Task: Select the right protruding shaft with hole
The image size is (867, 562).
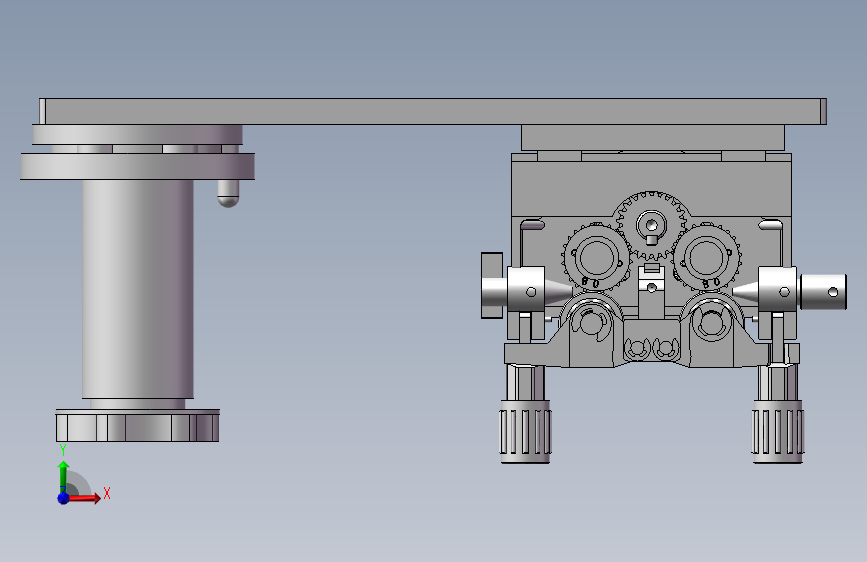Action: (823, 292)
